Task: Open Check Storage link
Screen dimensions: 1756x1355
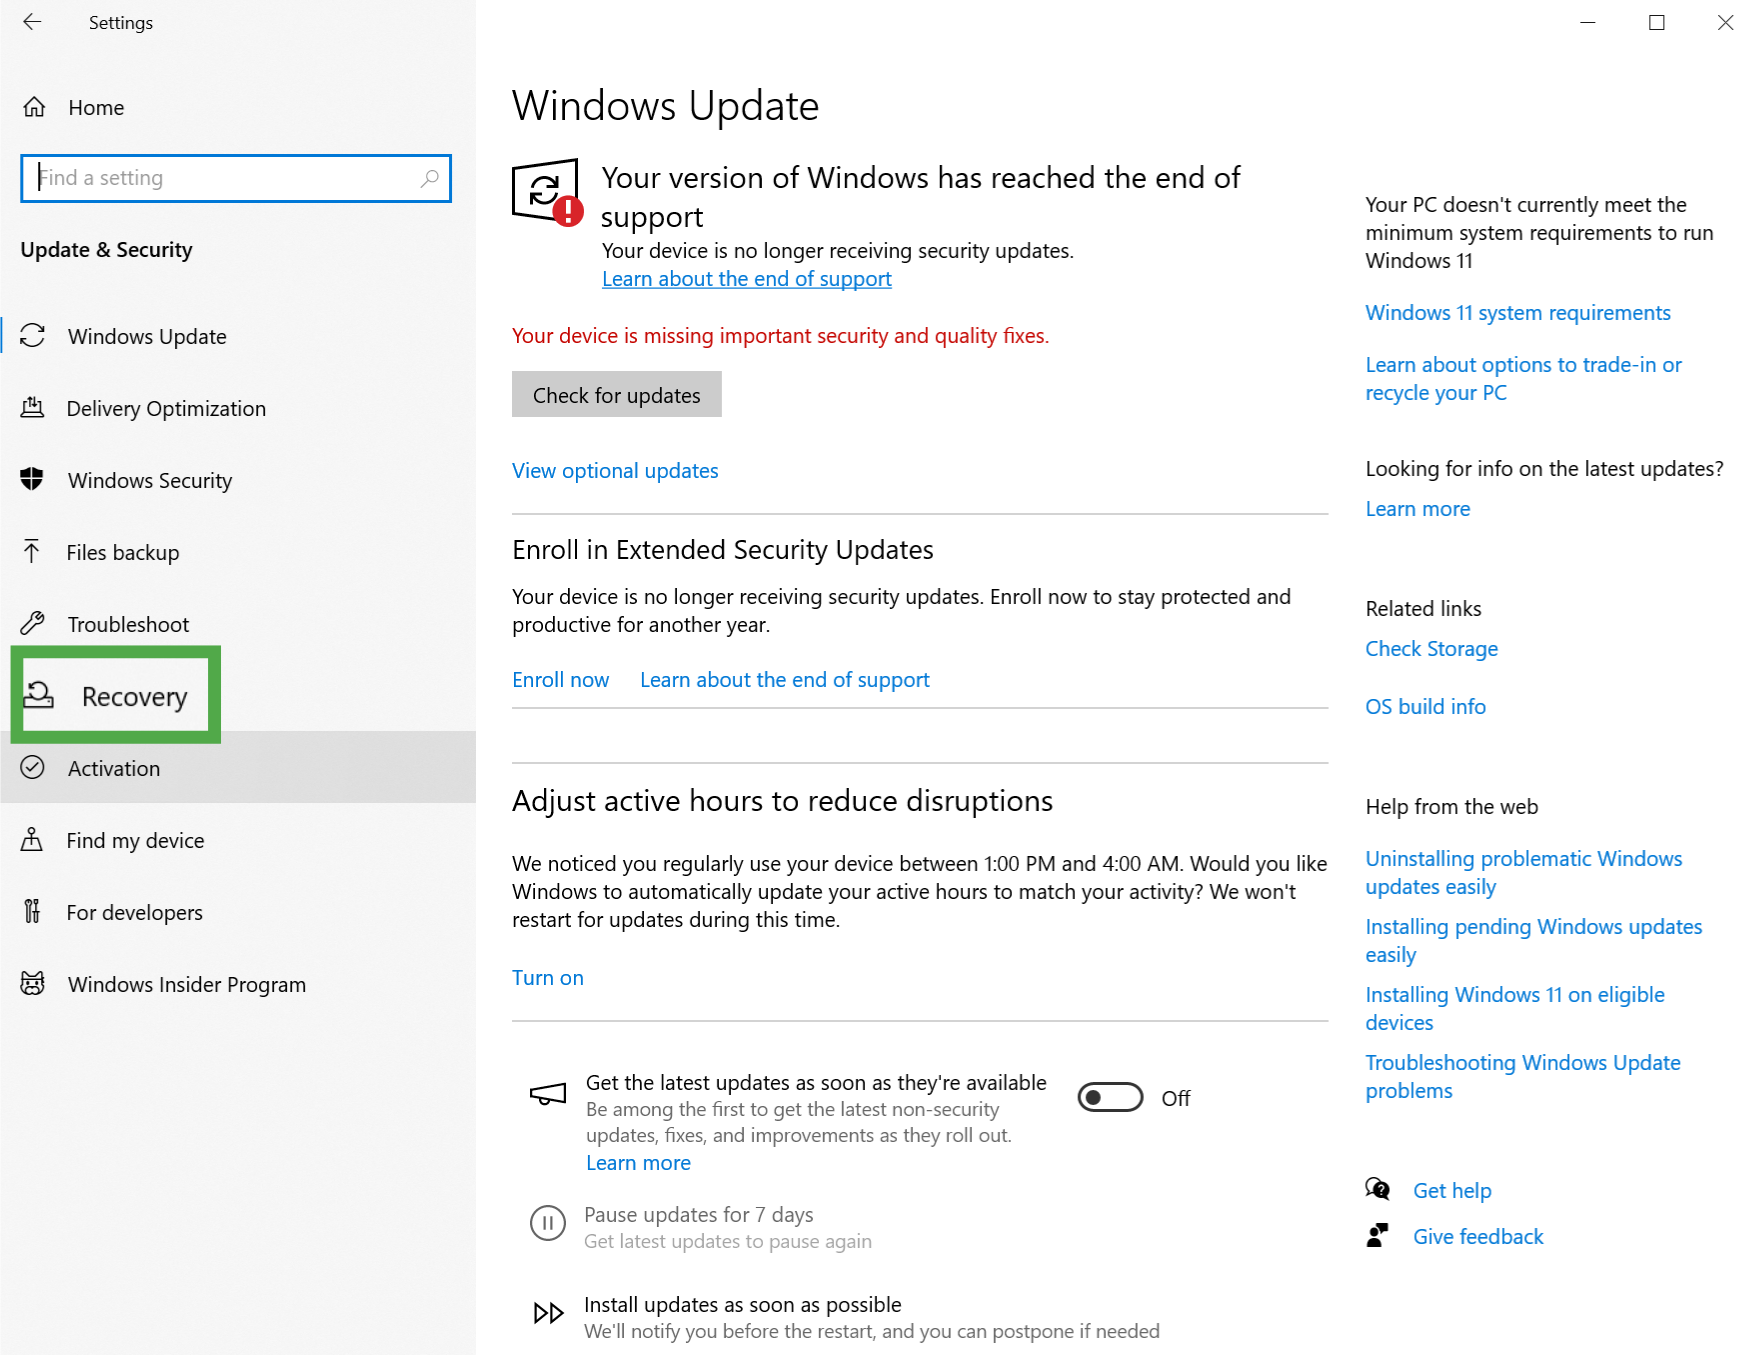Action: click(x=1432, y=649)
